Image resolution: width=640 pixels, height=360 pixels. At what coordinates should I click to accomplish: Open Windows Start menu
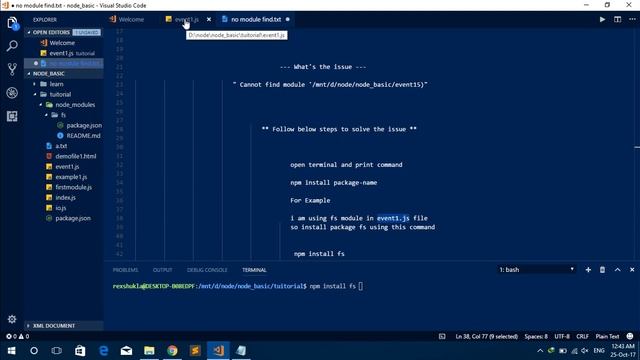[x=11, y=351]
